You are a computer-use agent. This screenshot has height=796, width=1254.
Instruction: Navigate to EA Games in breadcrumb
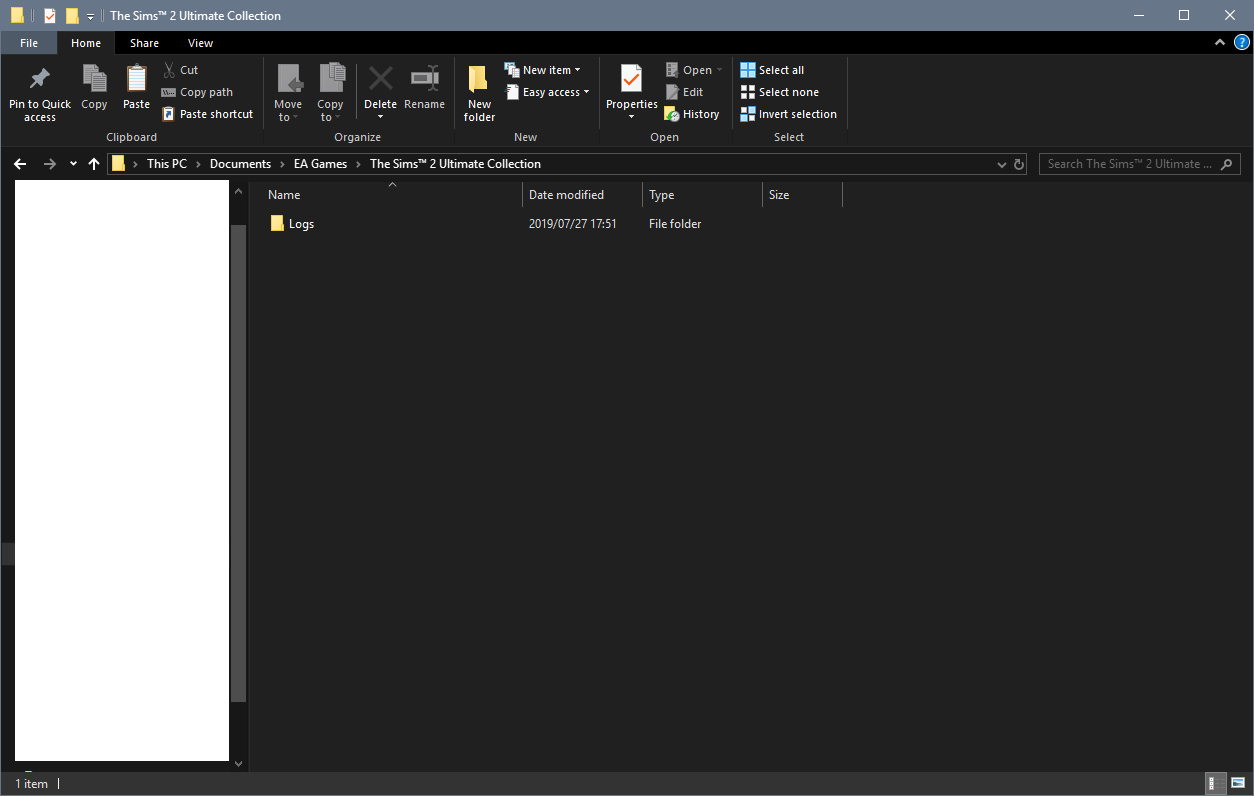pos(320,164)
